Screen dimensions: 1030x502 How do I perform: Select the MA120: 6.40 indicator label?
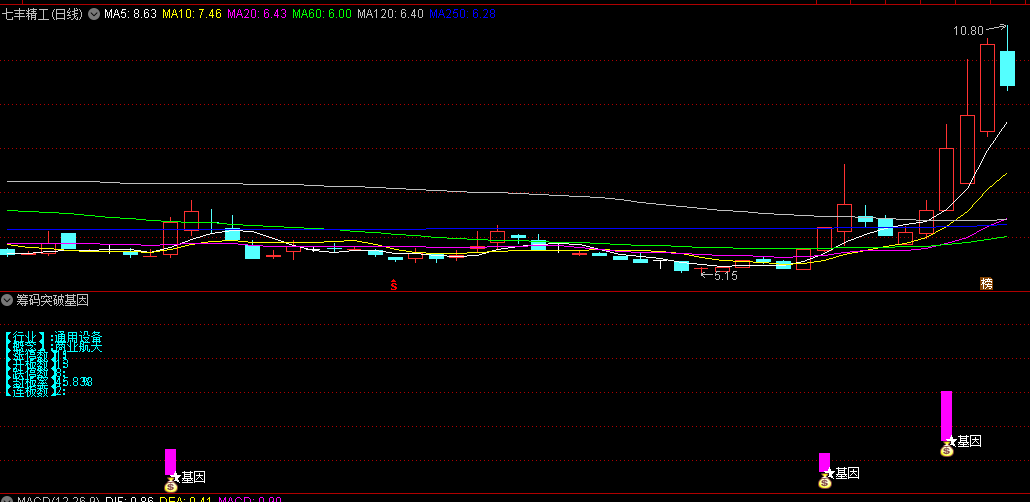(x=390, y=14)
